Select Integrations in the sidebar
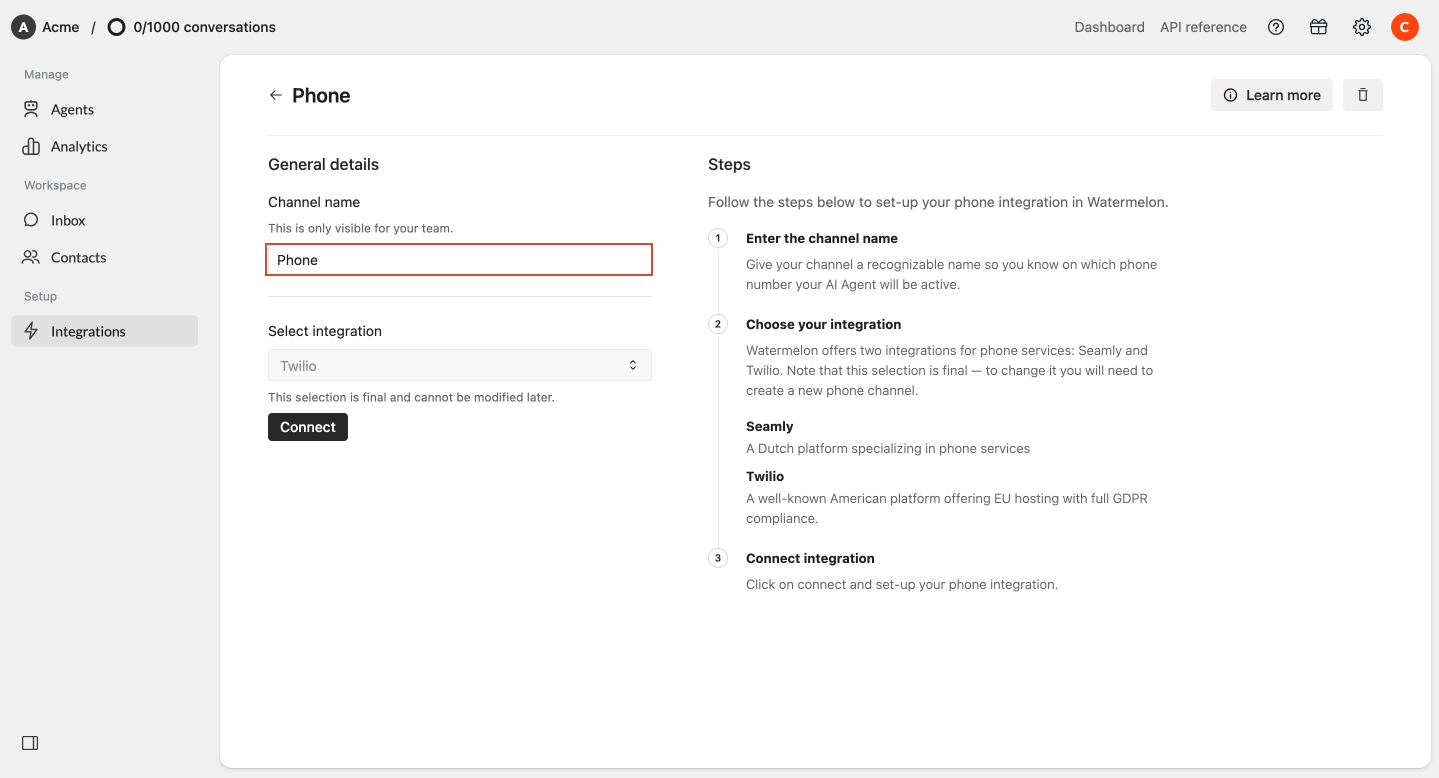The image size is (1439, 778). coord(105,331)
